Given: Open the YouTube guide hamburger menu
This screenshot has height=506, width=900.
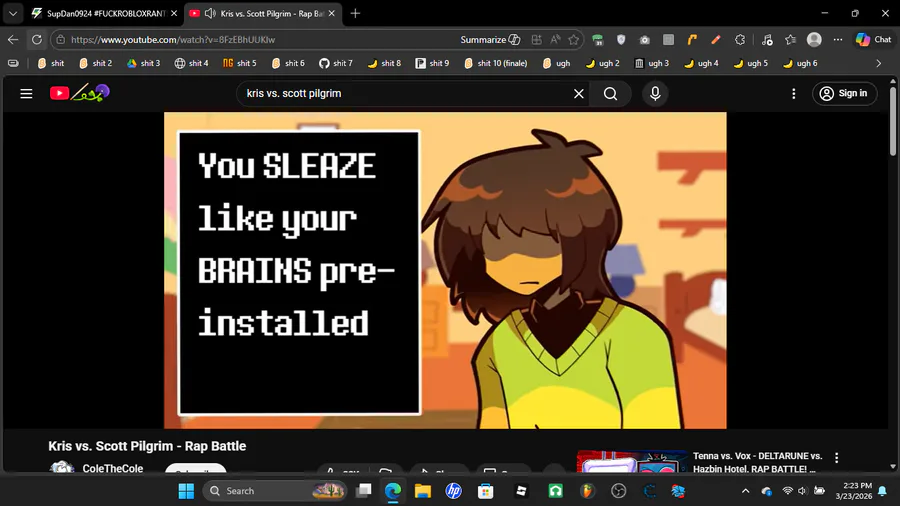Looking at the screenshot, I should [26, 94].
